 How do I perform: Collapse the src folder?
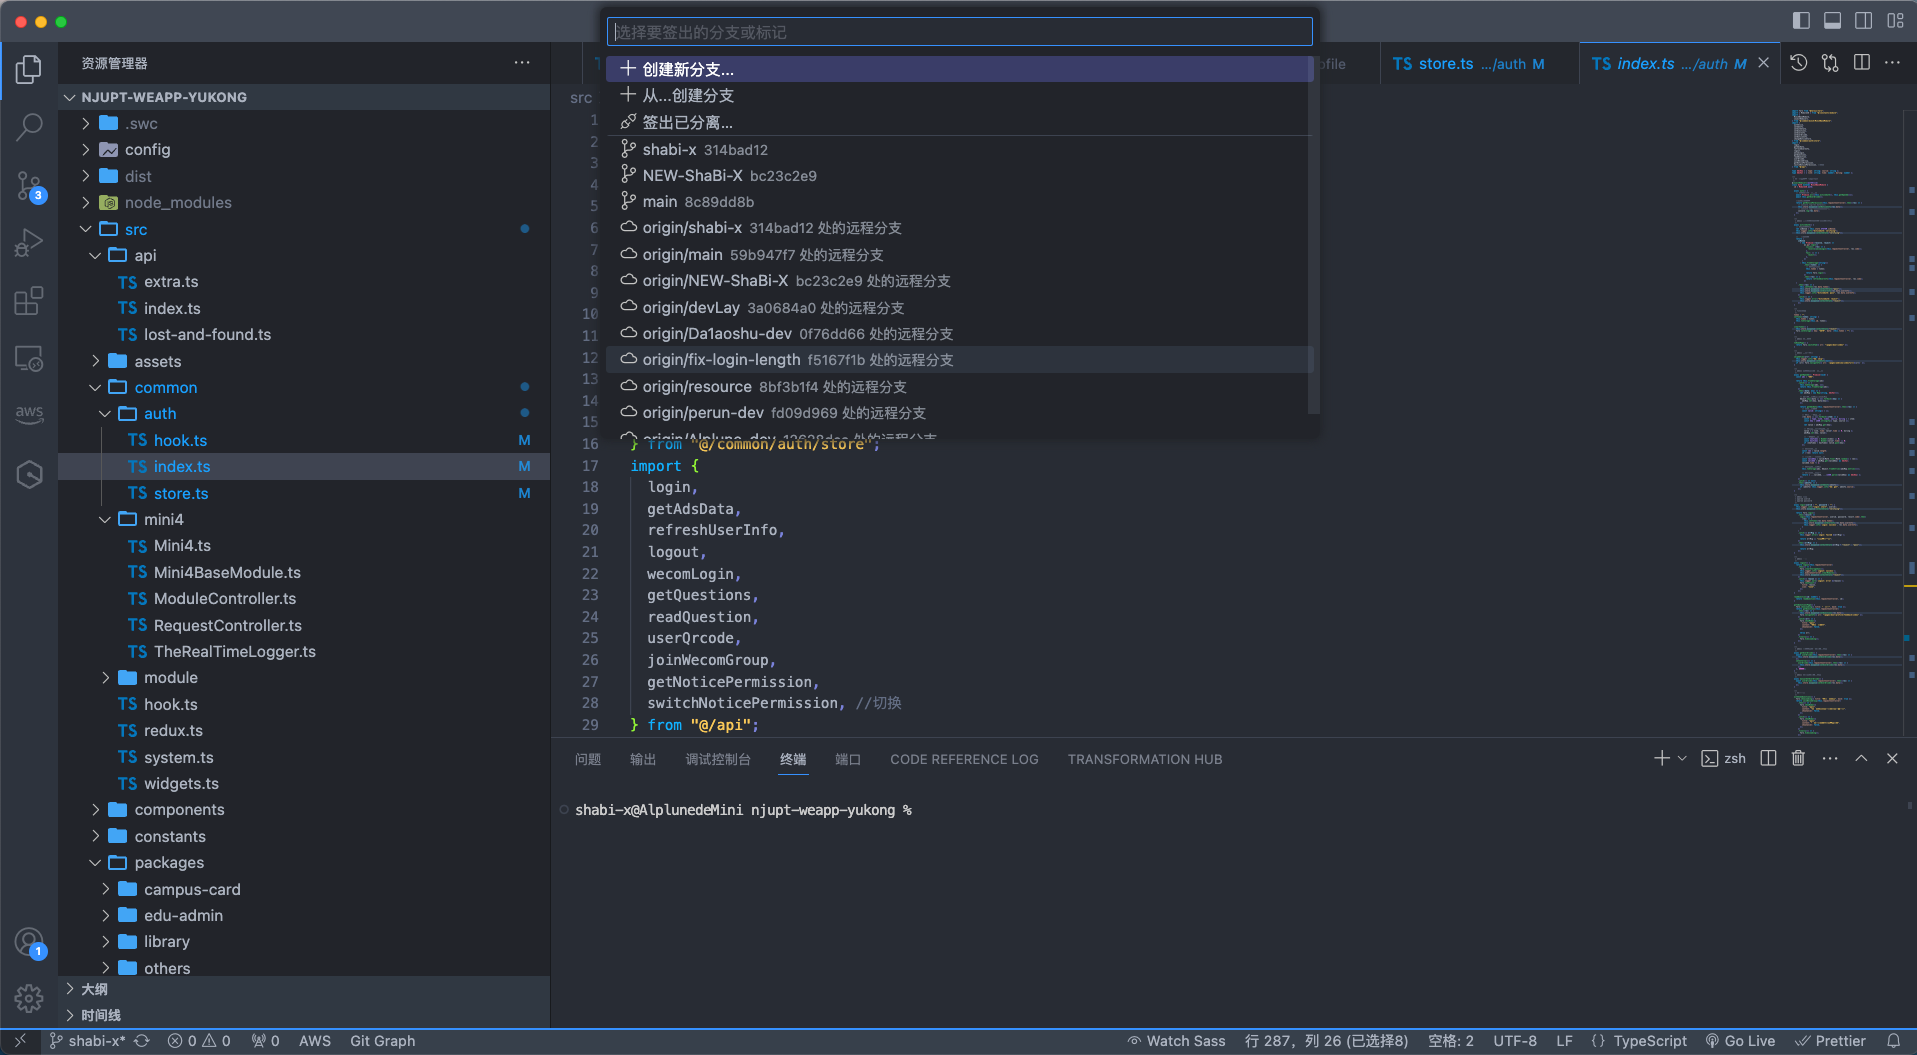[x=86, y=229]
